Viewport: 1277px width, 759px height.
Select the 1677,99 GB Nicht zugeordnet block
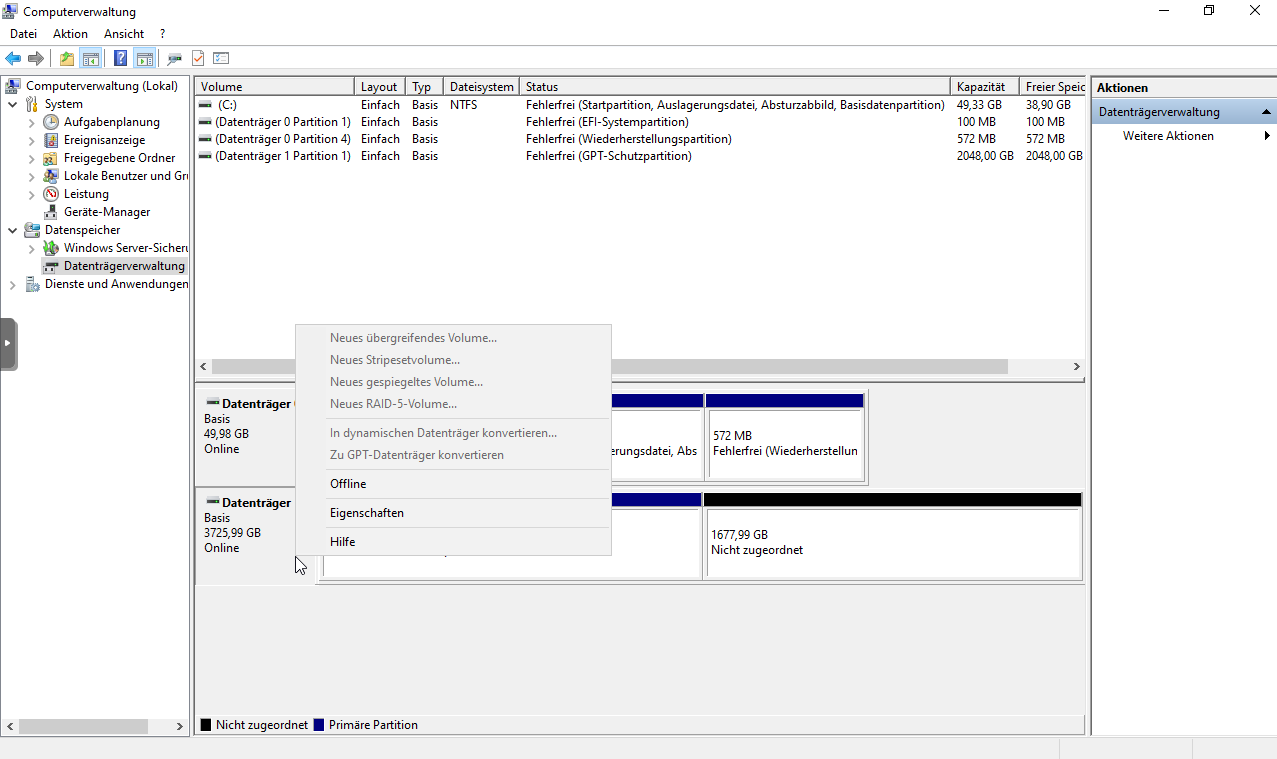[x=893, y=535]
